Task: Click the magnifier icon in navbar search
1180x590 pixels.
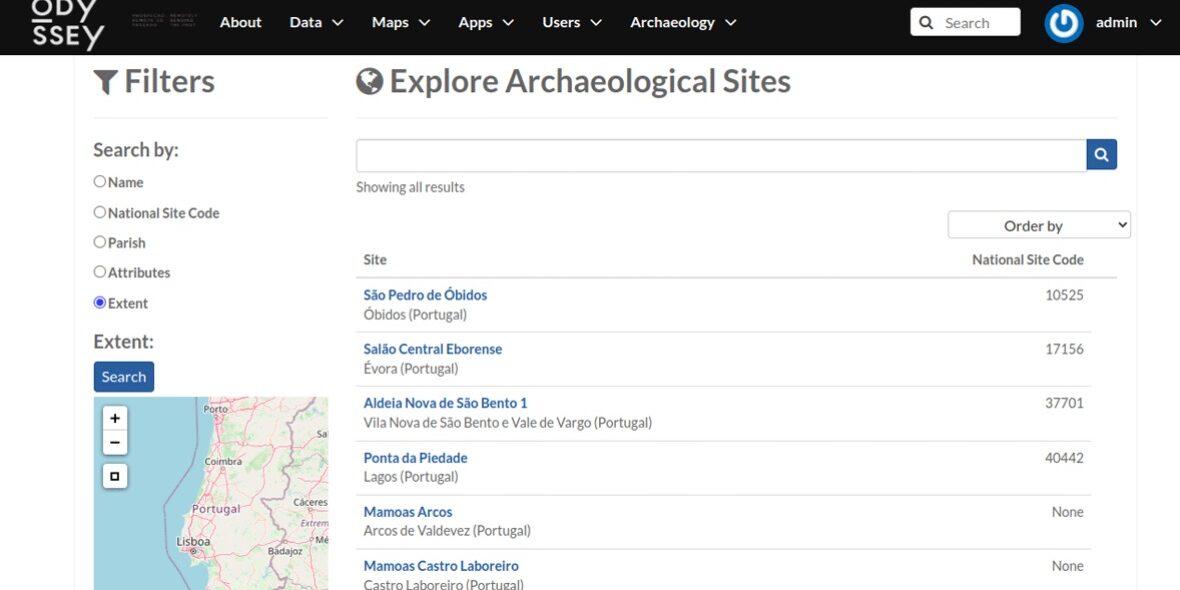Action: pyautogui.click(x=926, y=23)
